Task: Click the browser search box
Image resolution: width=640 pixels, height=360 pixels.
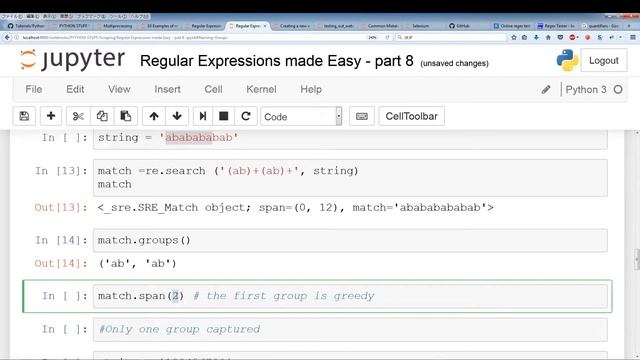Action: (x=451, y=37)
